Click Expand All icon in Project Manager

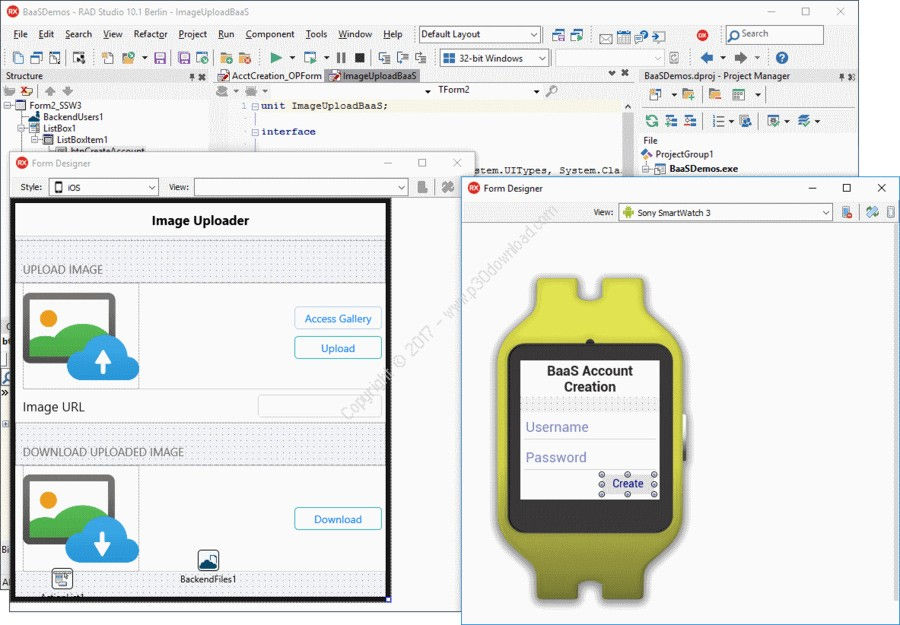click(x=670, y=121)
